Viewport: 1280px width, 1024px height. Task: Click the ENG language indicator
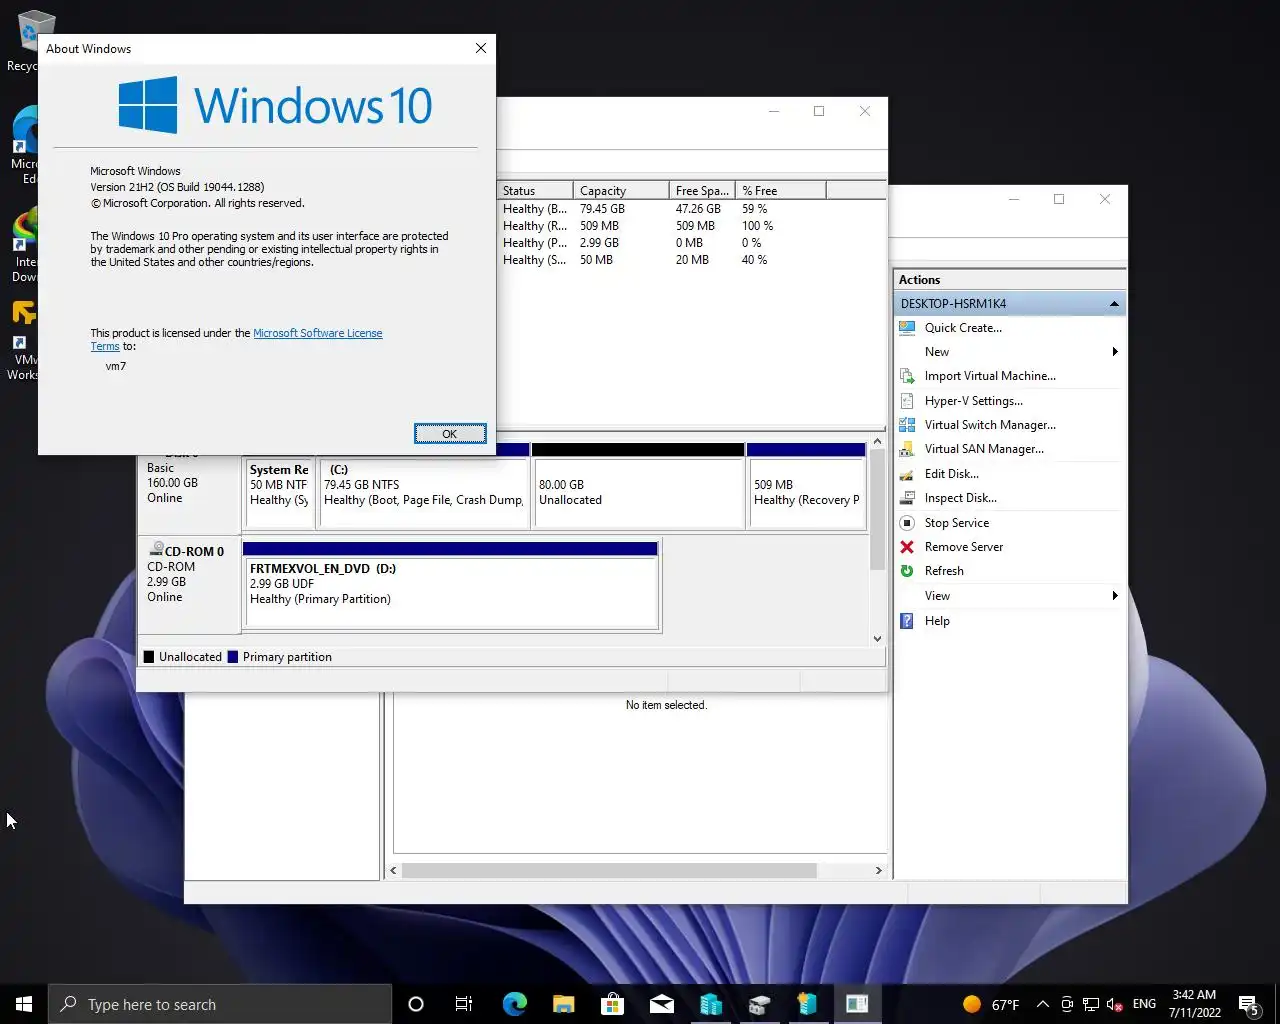point(1144,1004)
